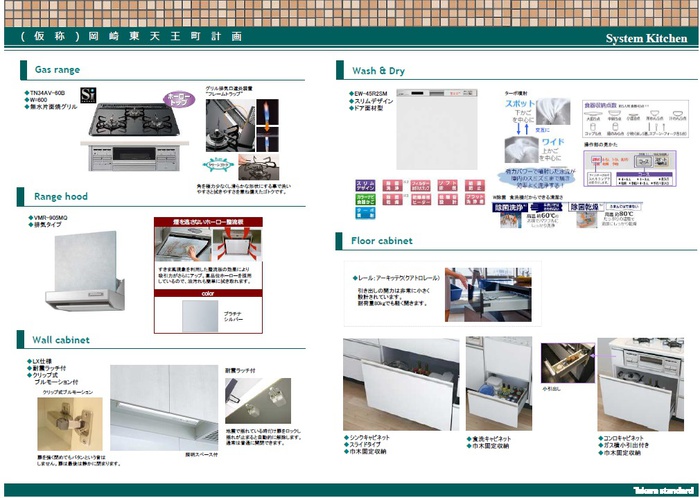Click the Gas range section heading
Viewport: 700px width, 498px height.
click(x=57, y=70)
